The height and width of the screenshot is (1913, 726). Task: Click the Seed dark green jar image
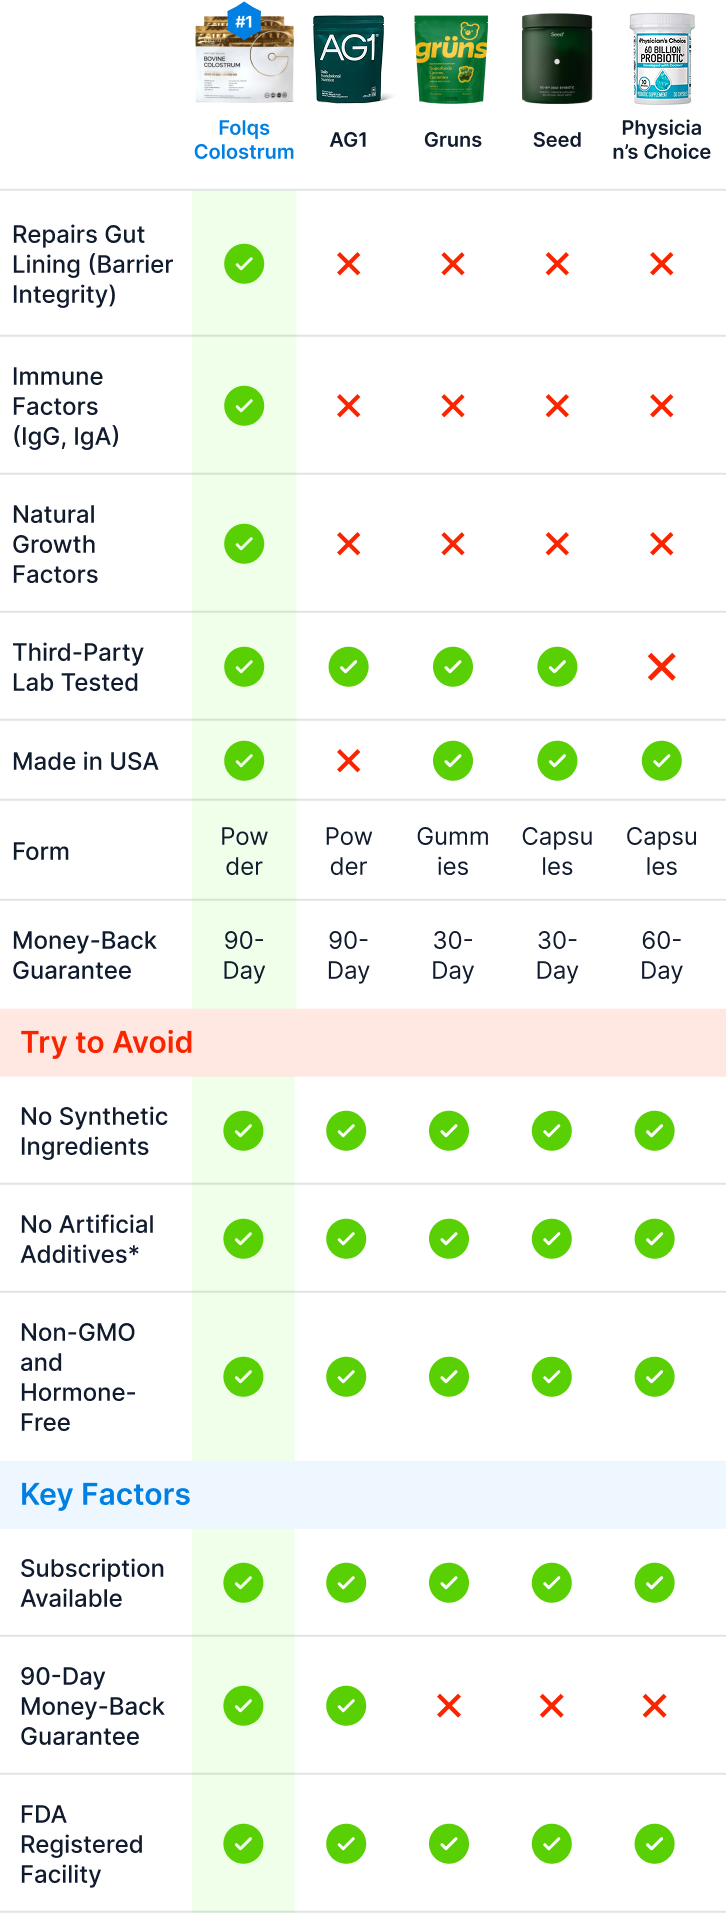pyautogui.click(x=557, y=58)
